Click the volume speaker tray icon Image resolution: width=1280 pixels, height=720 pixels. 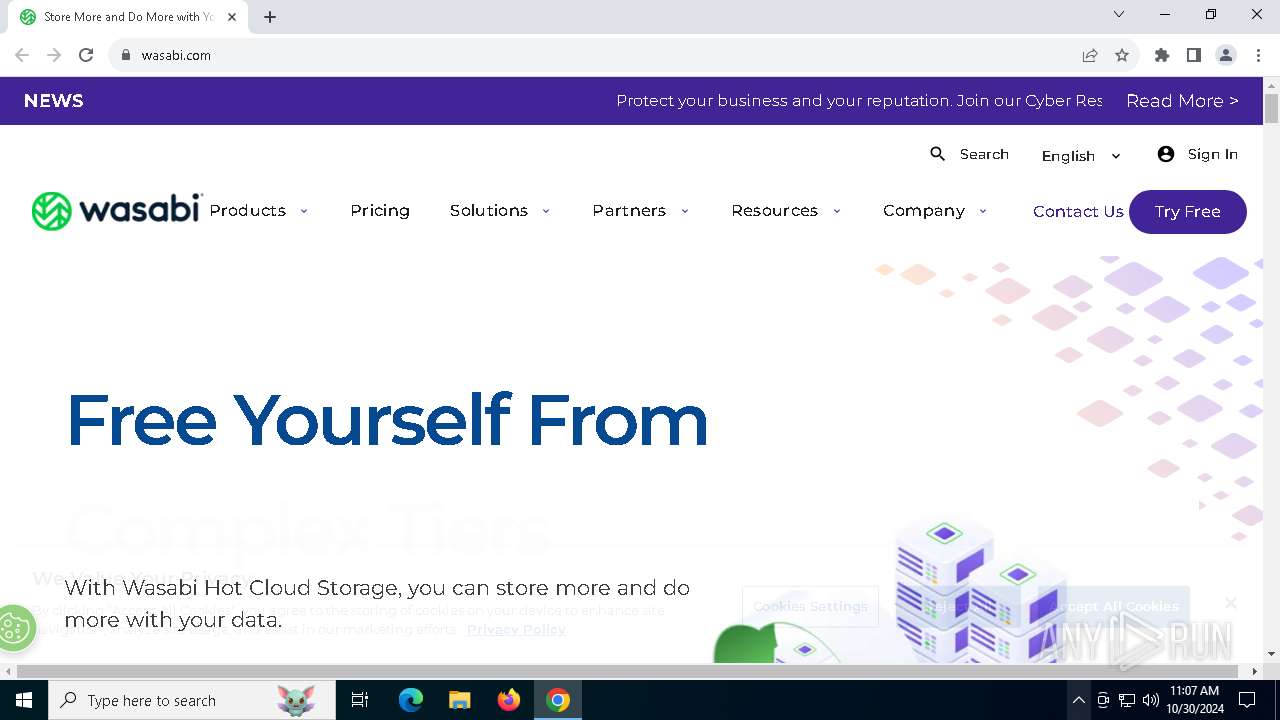pos(1151,700)
